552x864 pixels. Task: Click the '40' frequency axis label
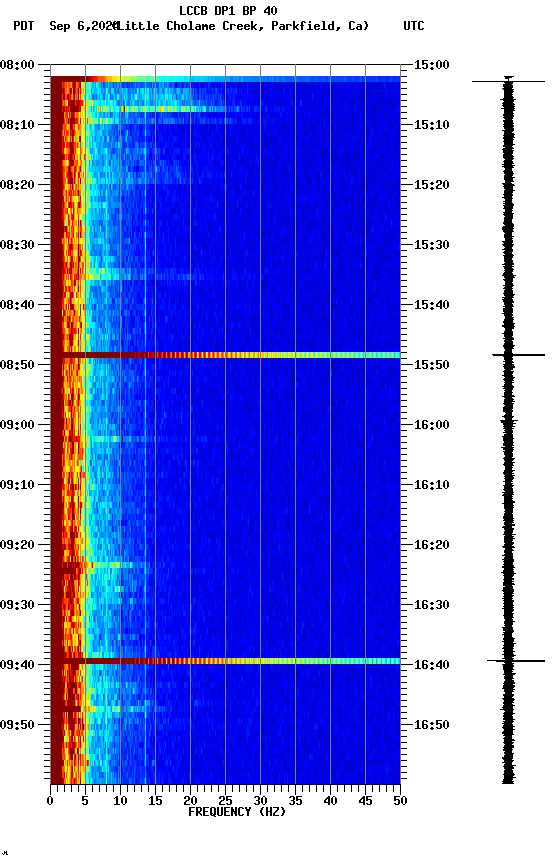[330, 801]
